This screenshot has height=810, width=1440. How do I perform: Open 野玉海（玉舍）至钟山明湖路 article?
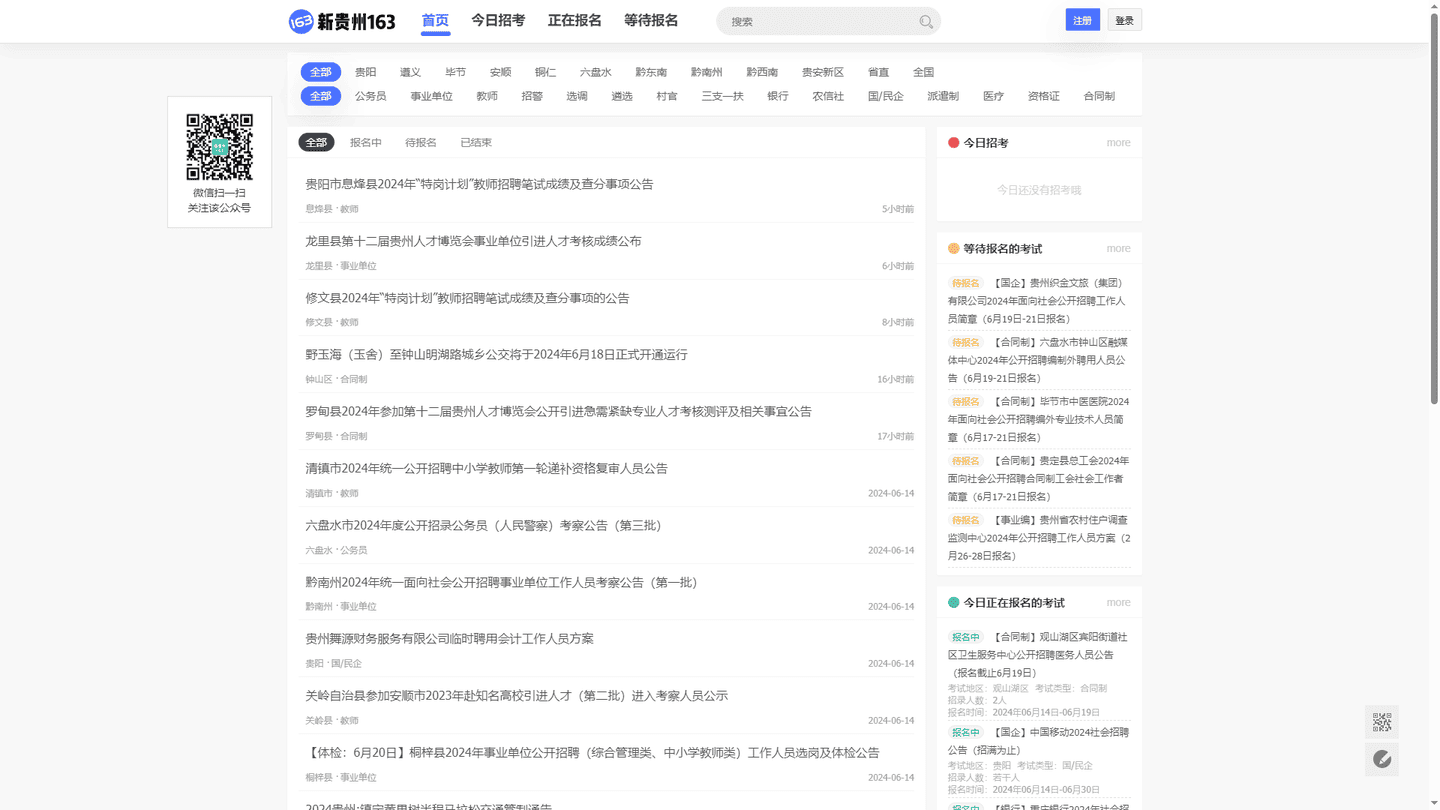[496, 355]
